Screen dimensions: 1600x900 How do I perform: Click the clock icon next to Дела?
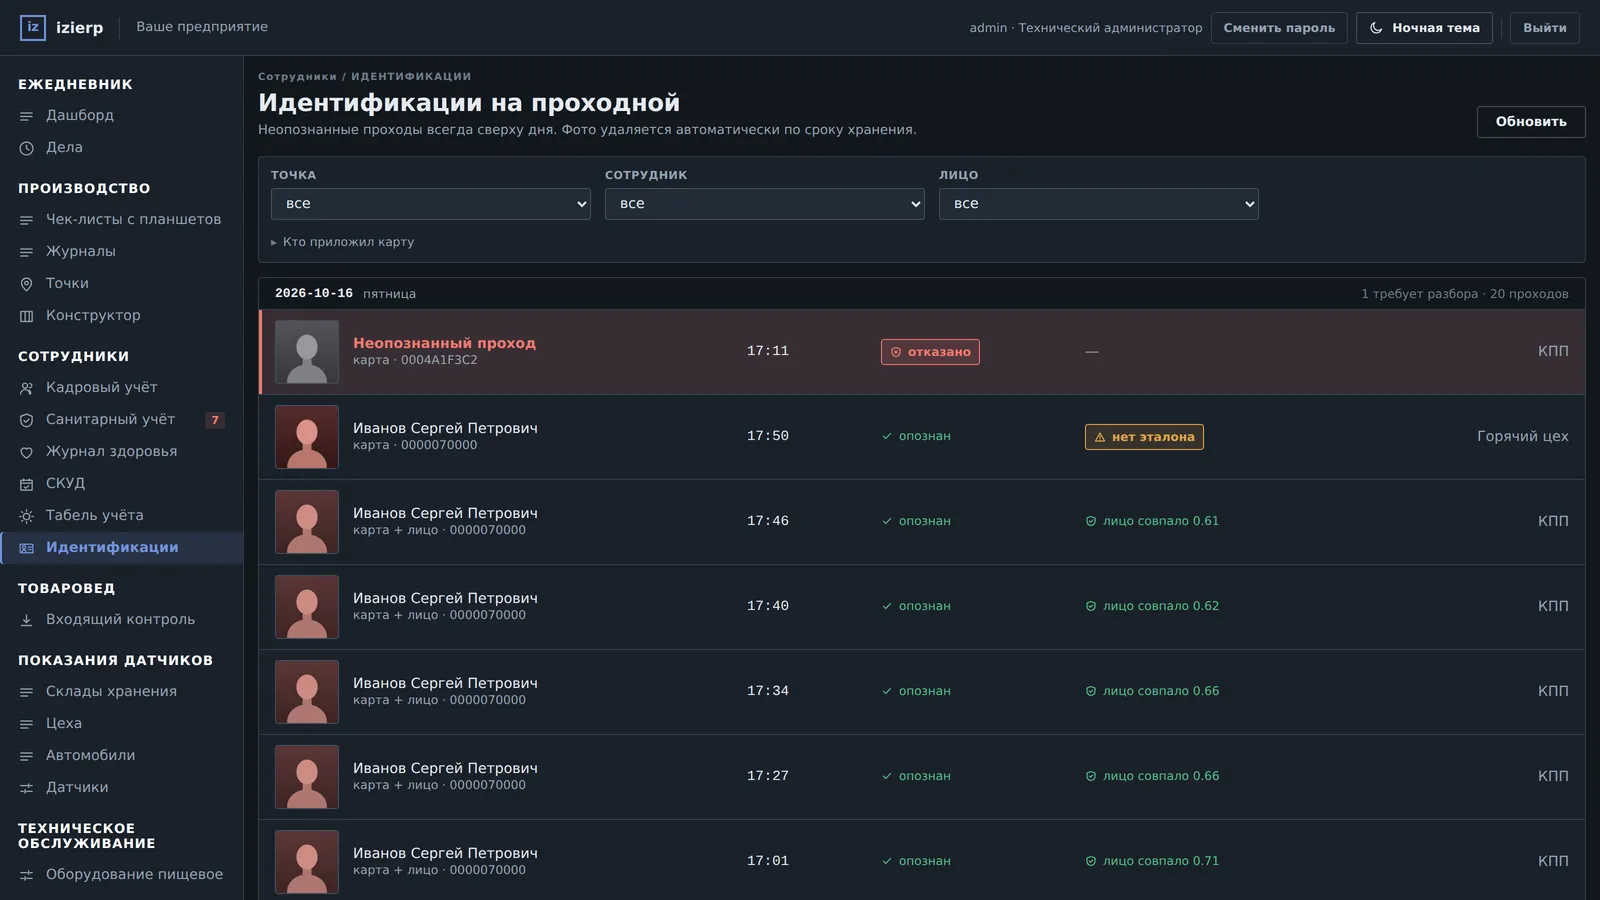27,148
